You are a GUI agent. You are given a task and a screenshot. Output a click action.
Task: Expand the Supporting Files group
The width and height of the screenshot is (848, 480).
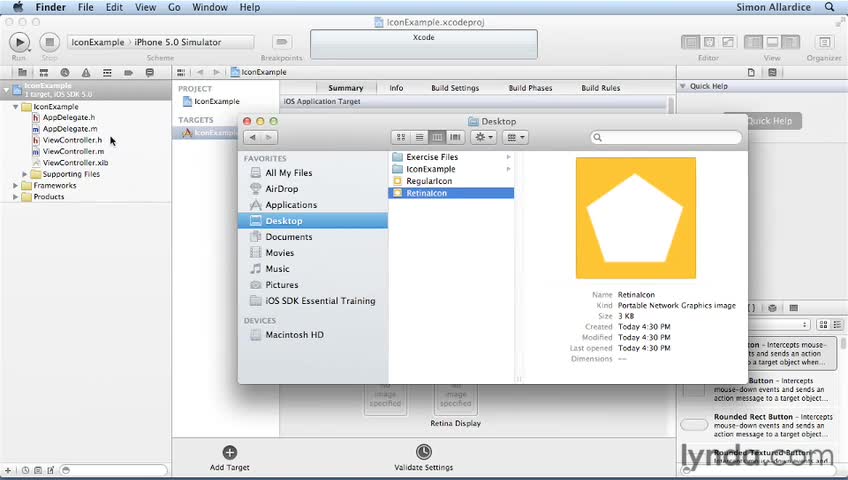pos(25,174)
